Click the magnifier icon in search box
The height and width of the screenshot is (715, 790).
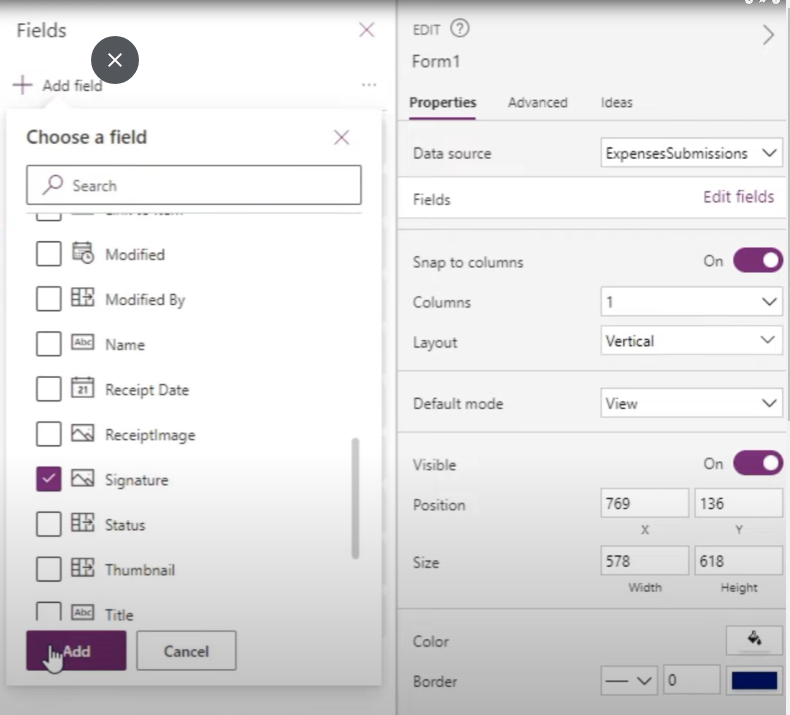tap(52, 185)
